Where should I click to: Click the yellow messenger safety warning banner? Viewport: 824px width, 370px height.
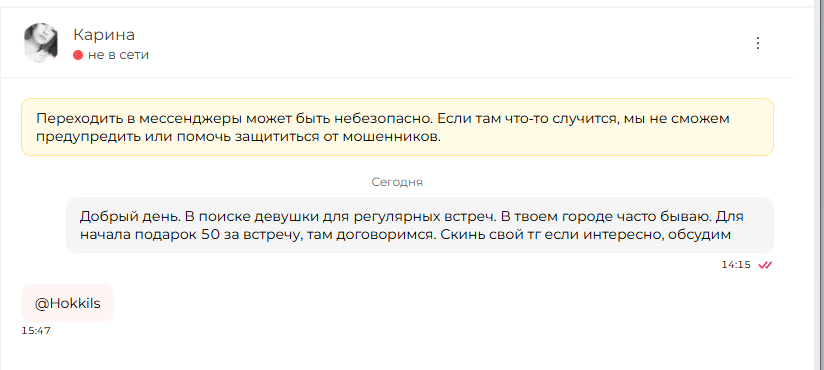[x=397, y=127]
